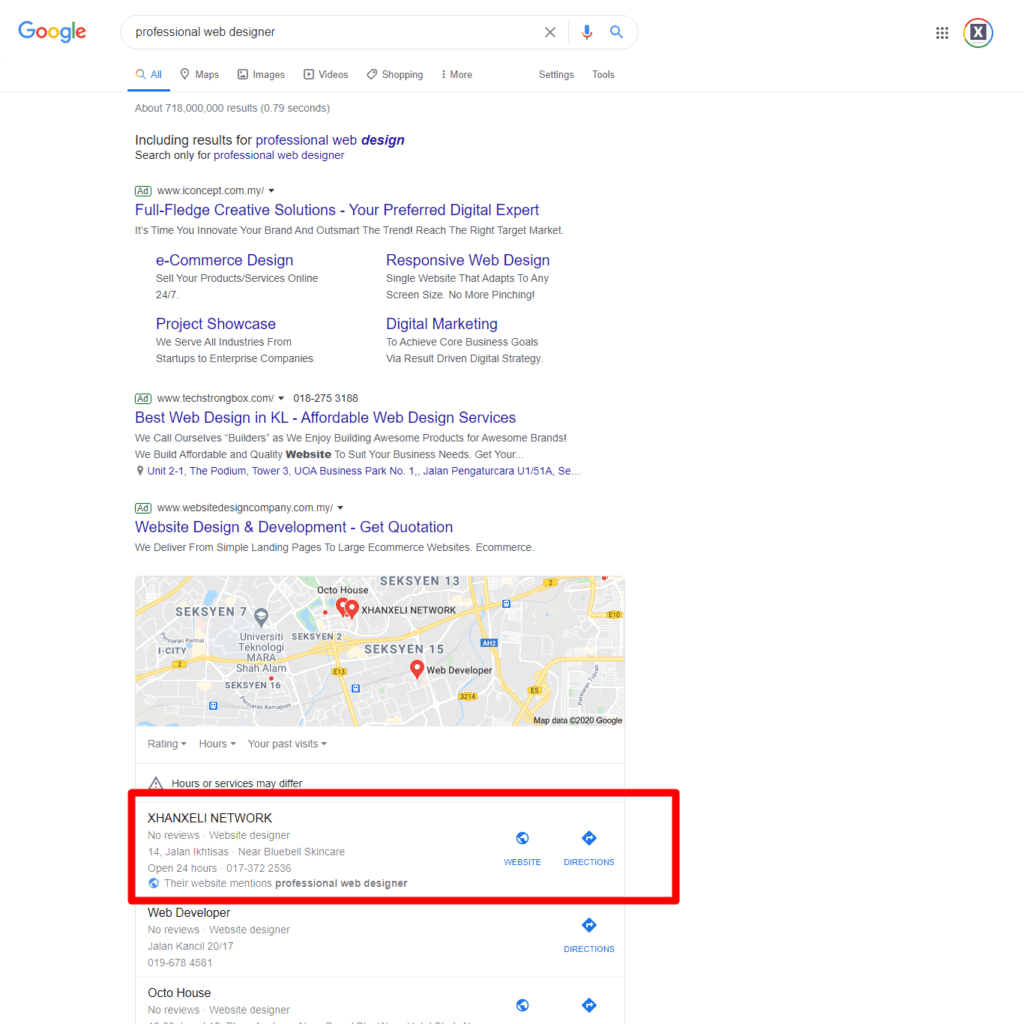This screenshot has width=1024, height=1024.
Task: Follow 'professional web design' suggestion link
Action: (x=330, y=140)
